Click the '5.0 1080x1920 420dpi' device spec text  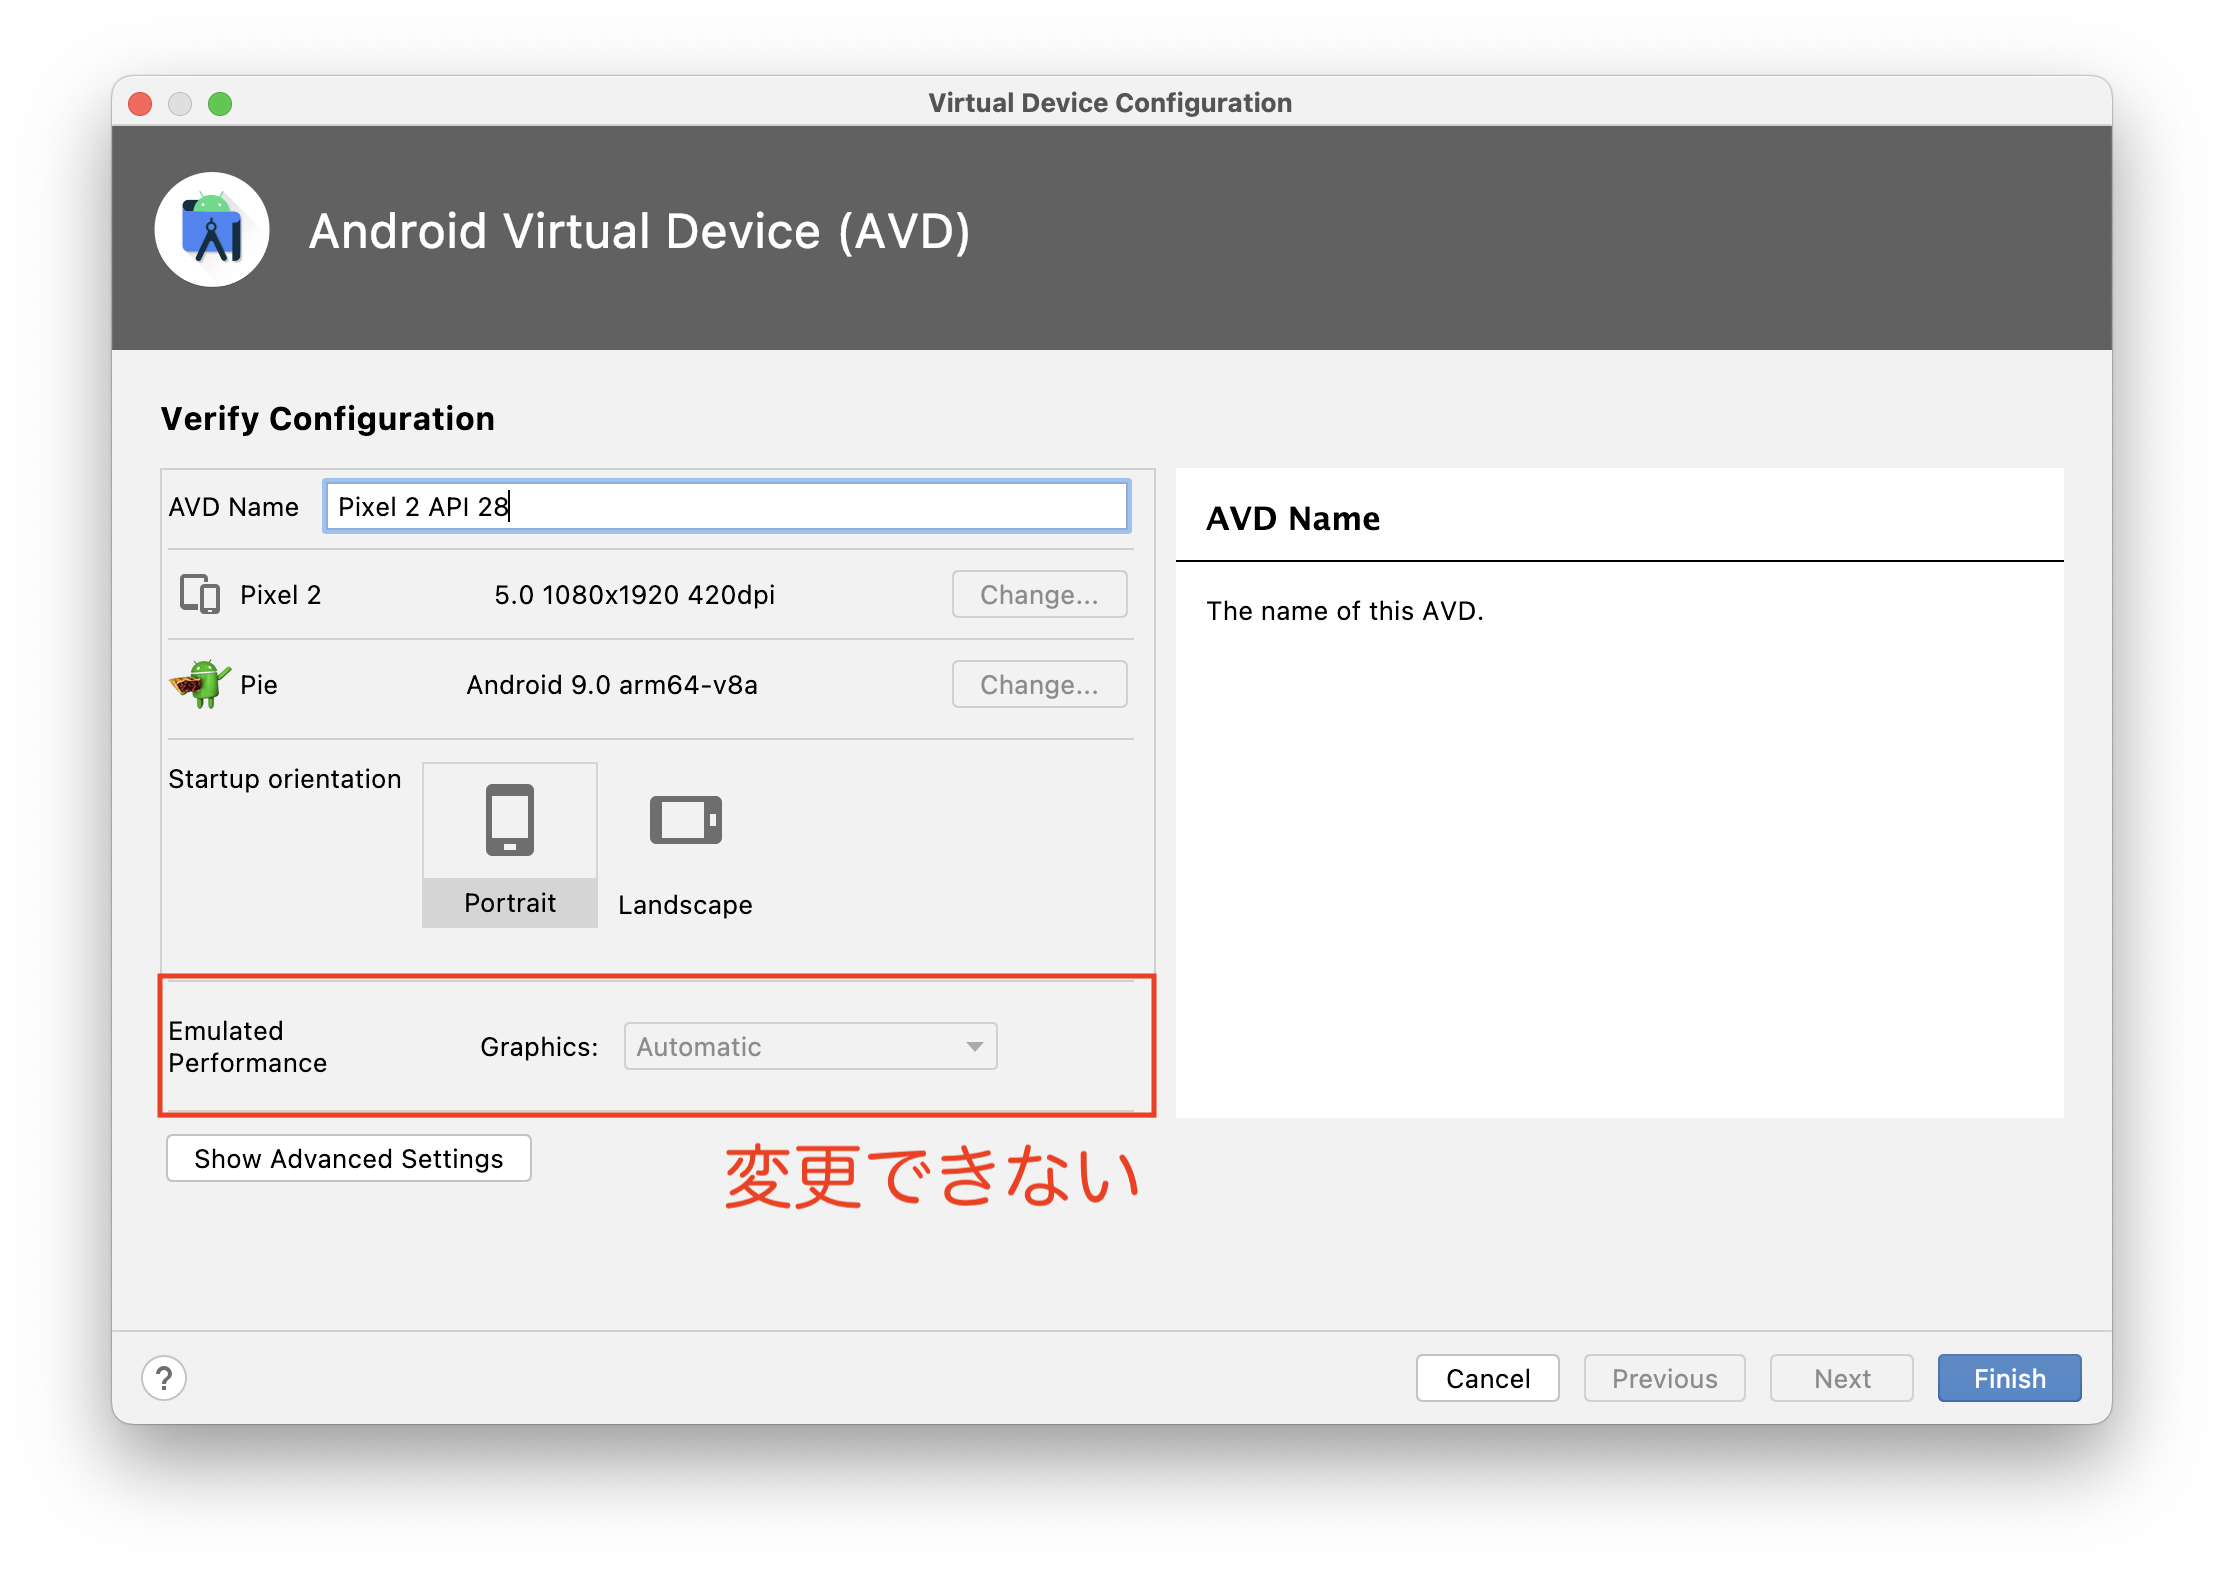634,594
